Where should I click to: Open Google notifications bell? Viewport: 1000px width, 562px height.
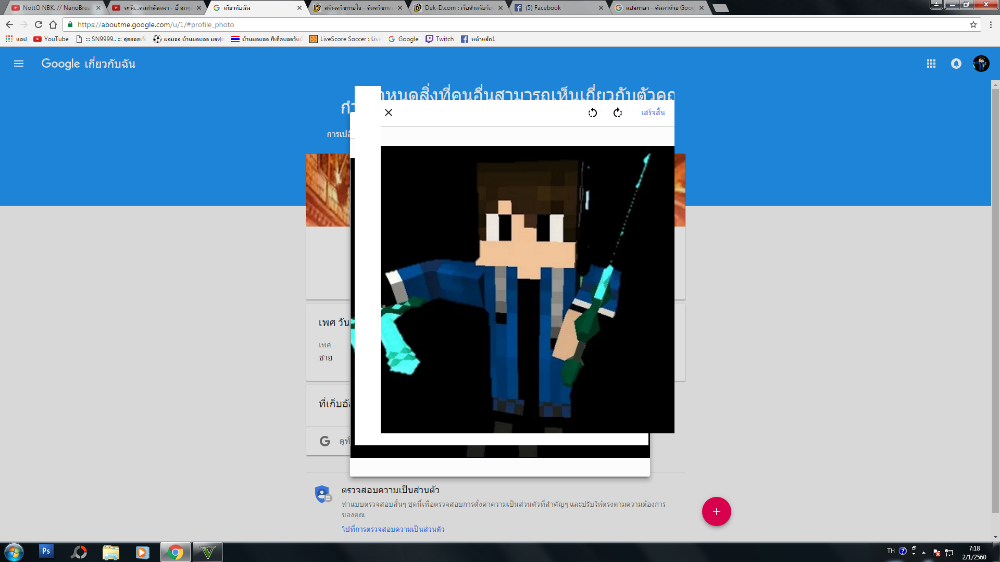point(956,64)
